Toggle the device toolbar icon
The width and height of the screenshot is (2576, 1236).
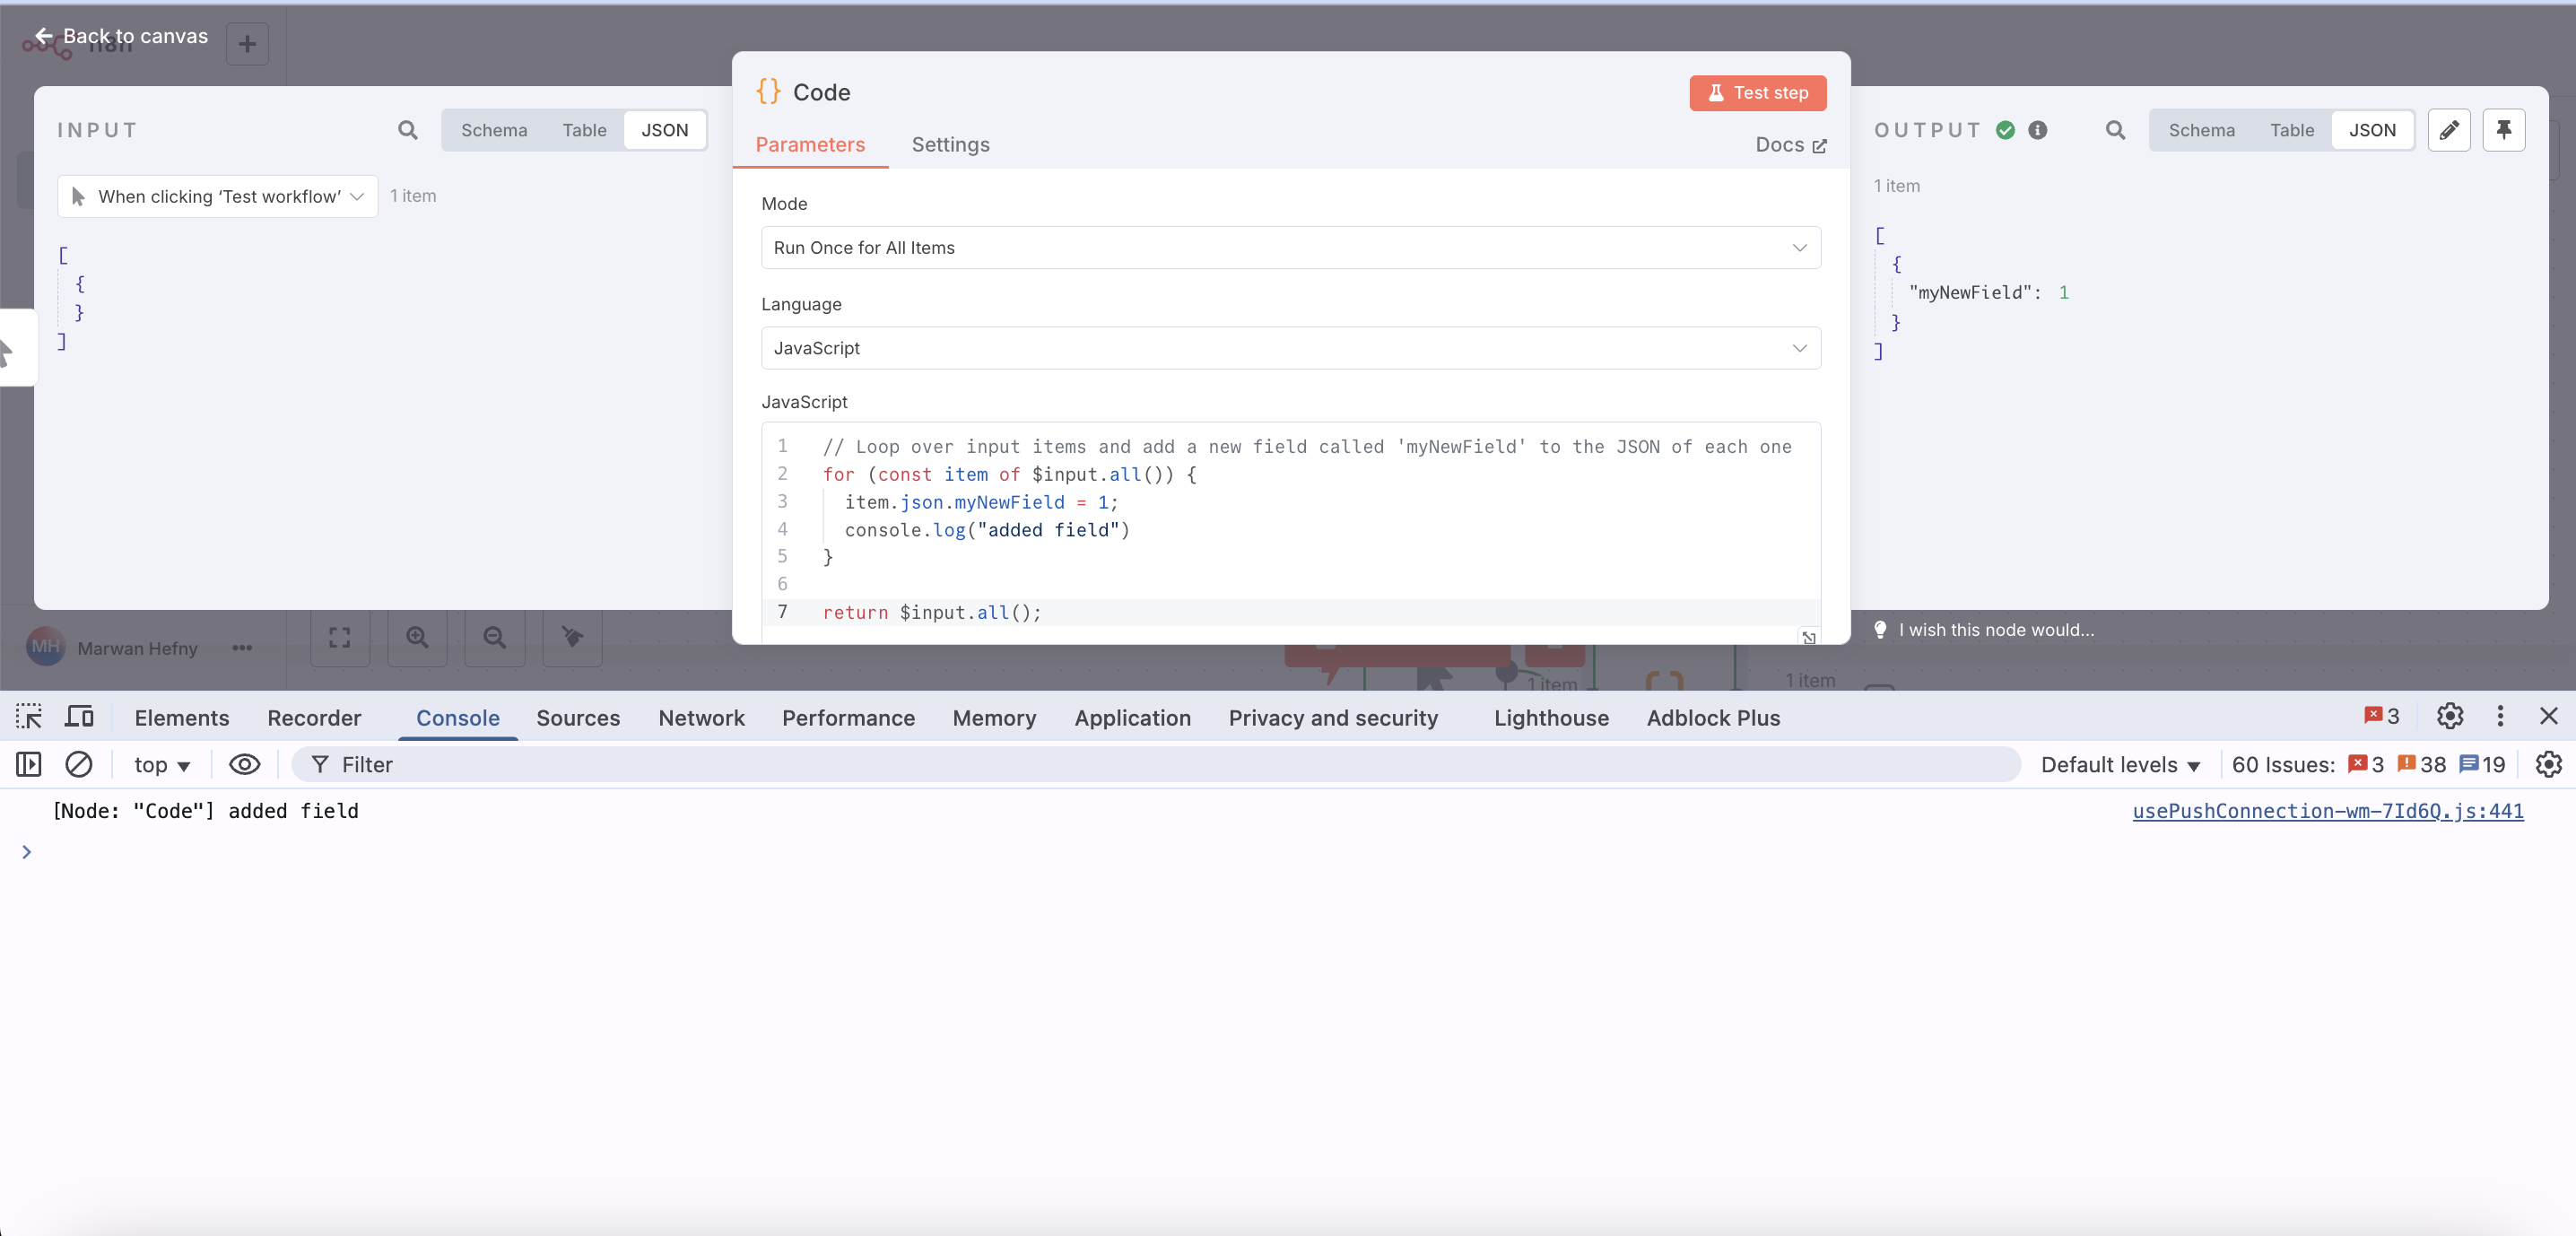click(x=79, y=717)
